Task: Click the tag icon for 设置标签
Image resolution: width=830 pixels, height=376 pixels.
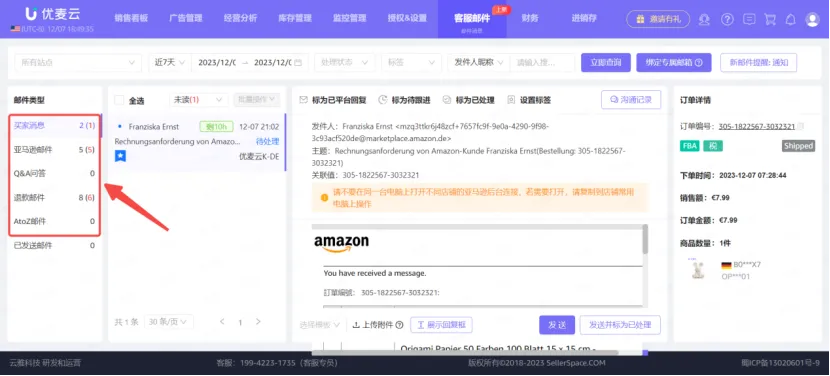Action: pyautogui.click(x=511, y=100)
